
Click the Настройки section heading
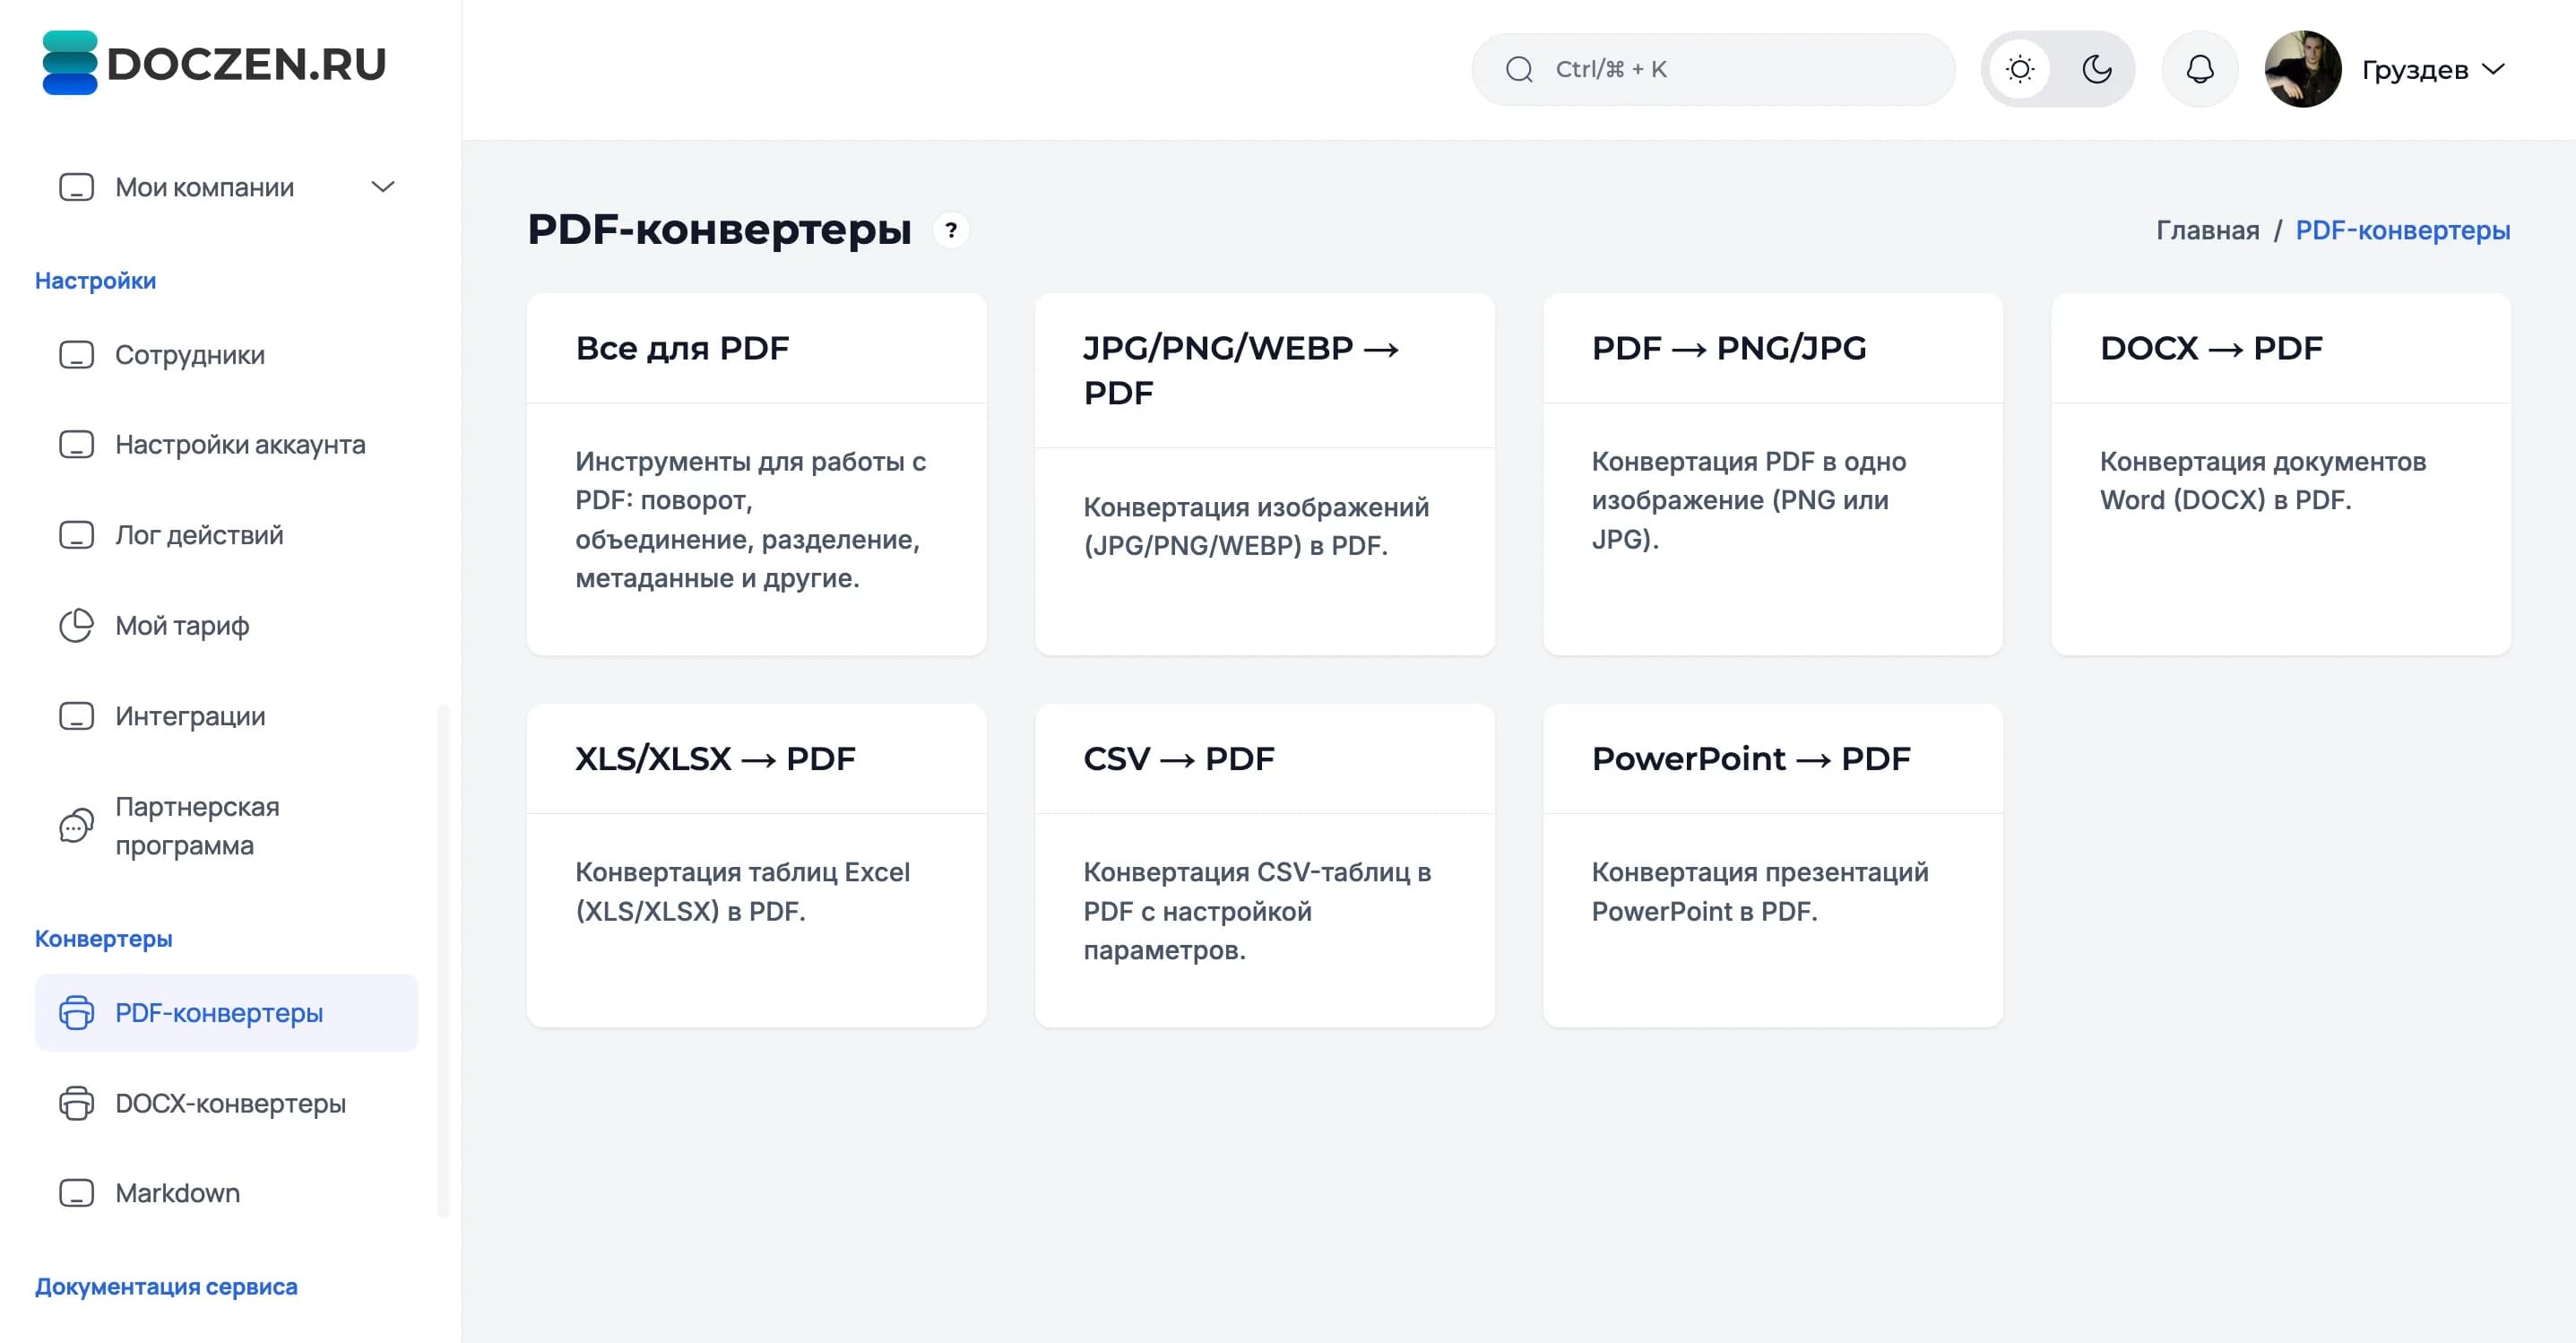point(95,281)
